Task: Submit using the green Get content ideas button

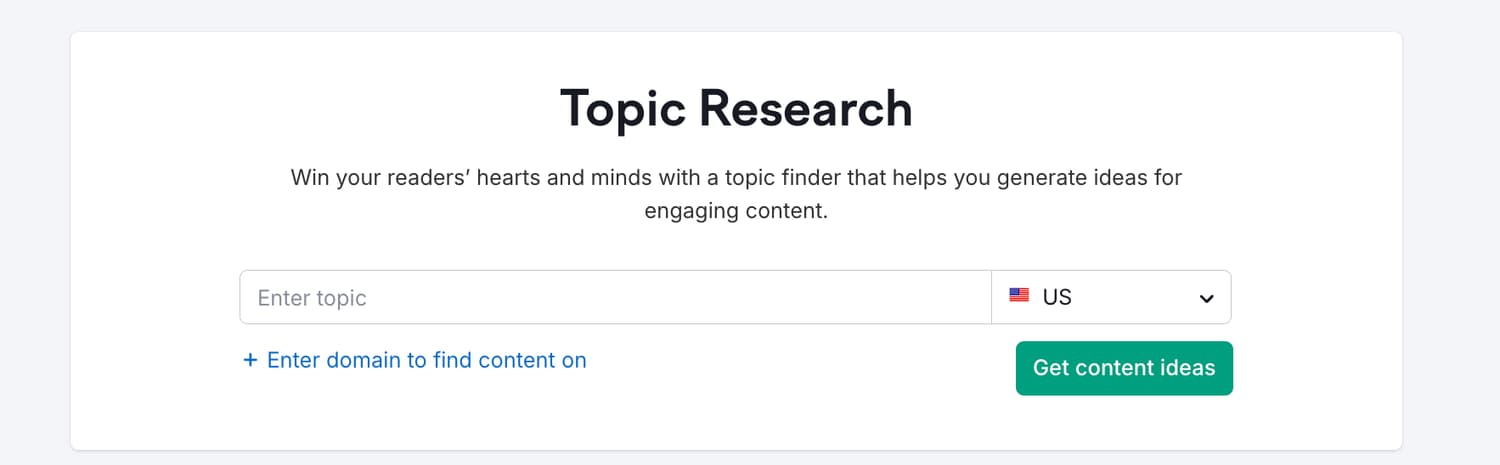Action: pyautogui.click(x=1124, y=368)
